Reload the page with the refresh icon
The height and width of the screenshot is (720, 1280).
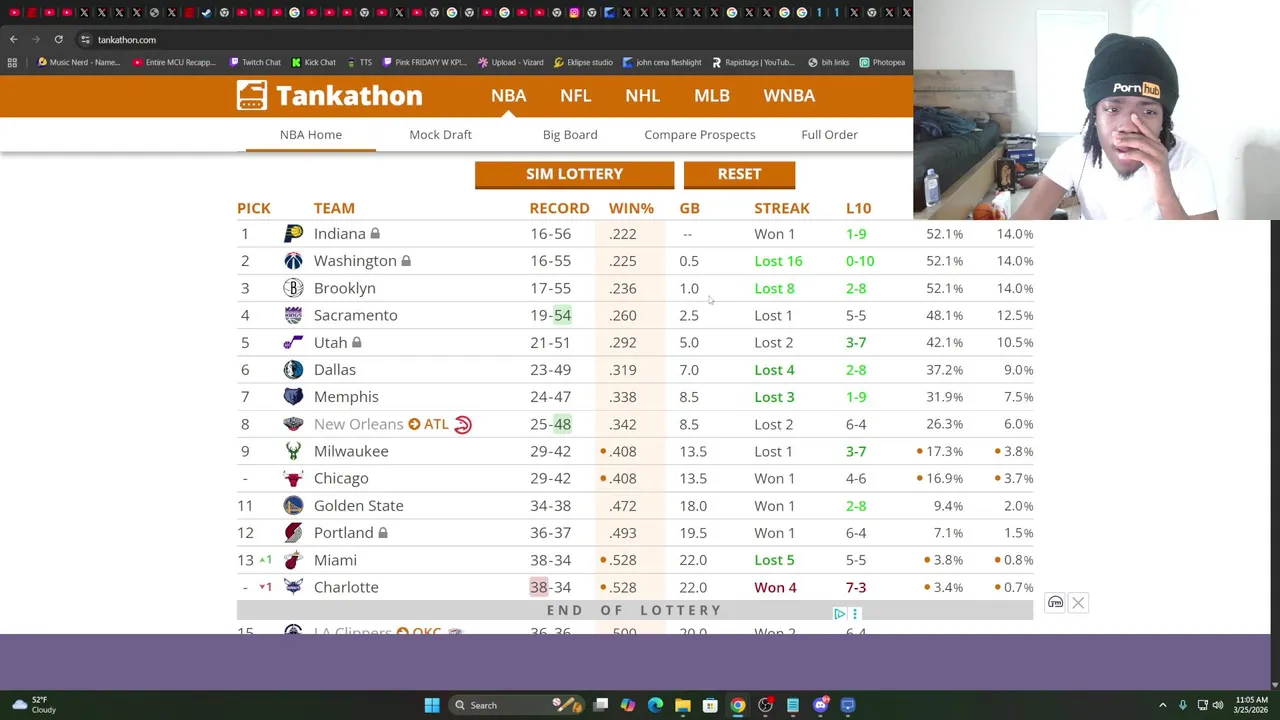[58, 39]
